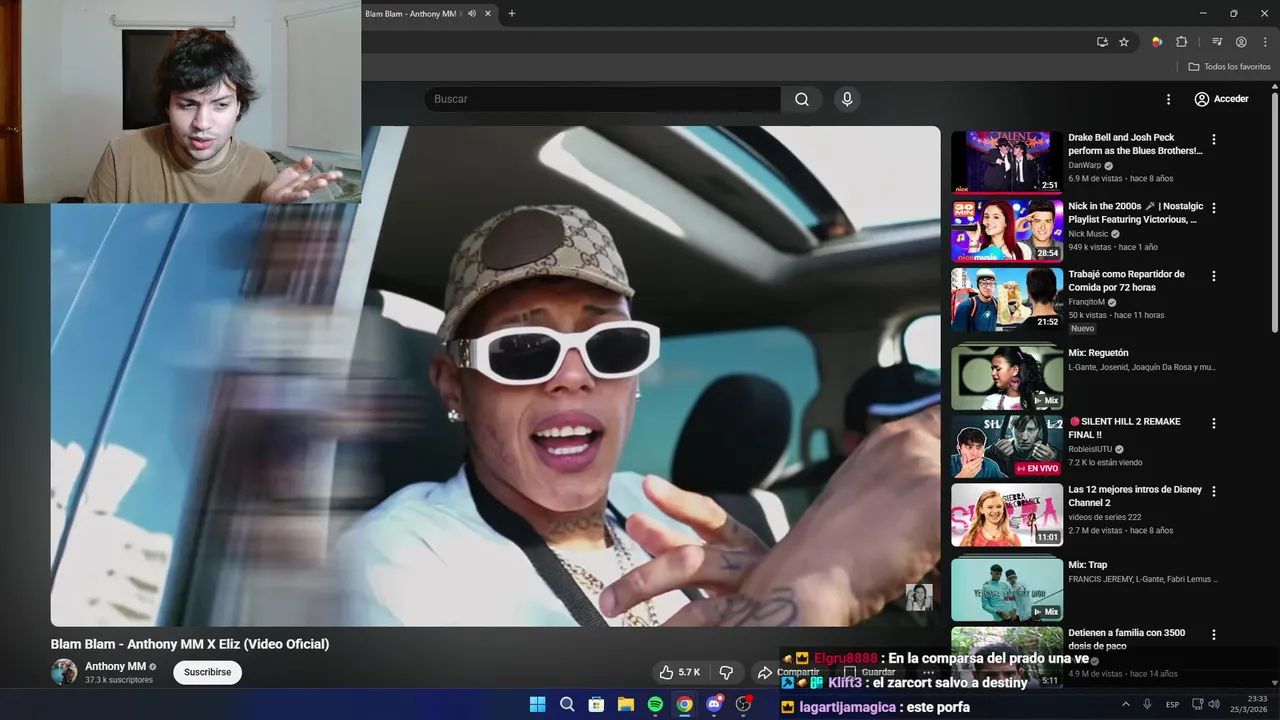The height and width of the screenshot is (720, 1280).
Task: Click the colorful extension icon in Chrome toolbar
Action: coord(1157,42)
